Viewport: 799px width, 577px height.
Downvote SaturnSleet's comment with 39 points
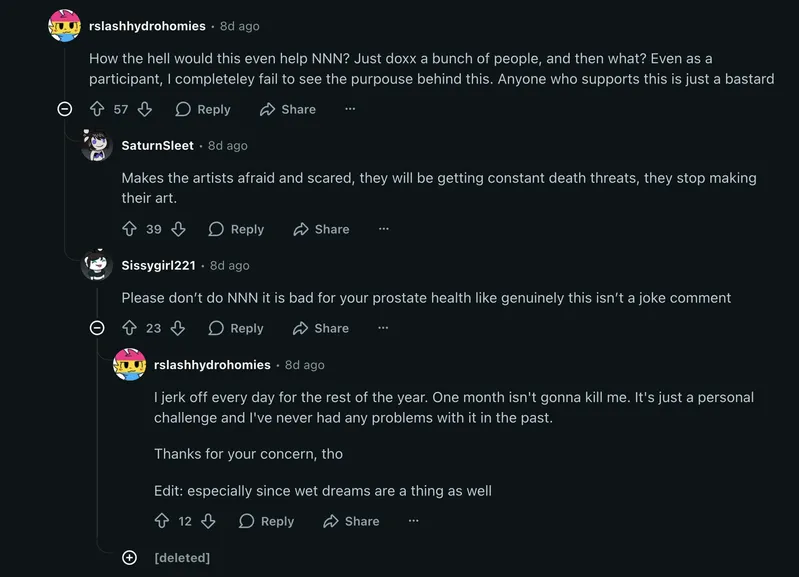click(178, 229)
